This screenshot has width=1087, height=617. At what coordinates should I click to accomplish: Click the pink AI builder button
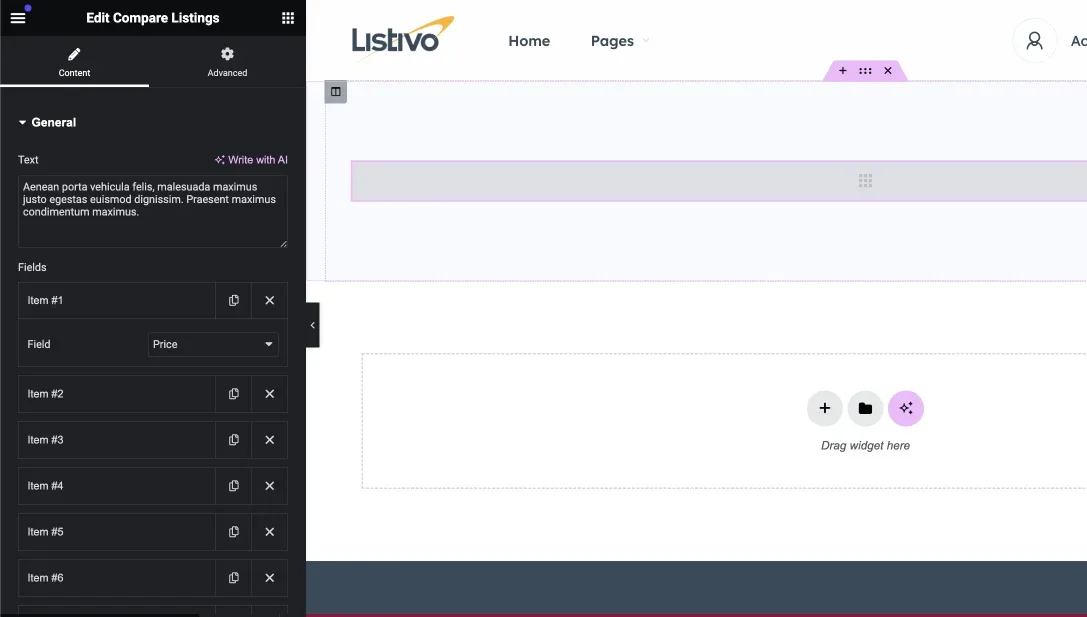click(905, 408)
